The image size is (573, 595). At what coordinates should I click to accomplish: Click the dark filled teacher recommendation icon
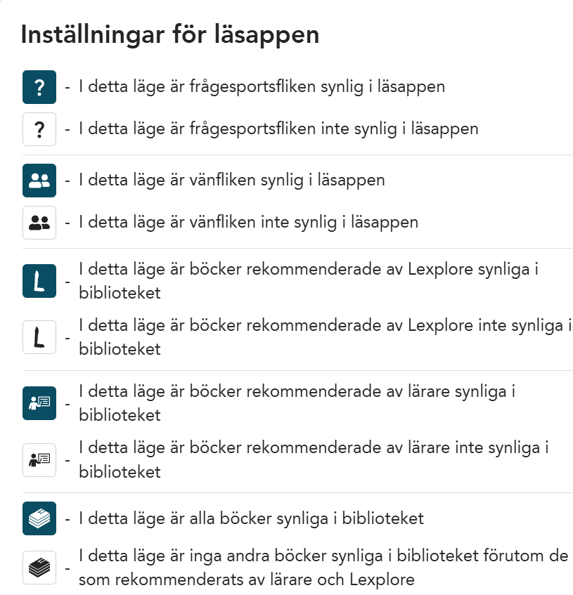(39, 403)
